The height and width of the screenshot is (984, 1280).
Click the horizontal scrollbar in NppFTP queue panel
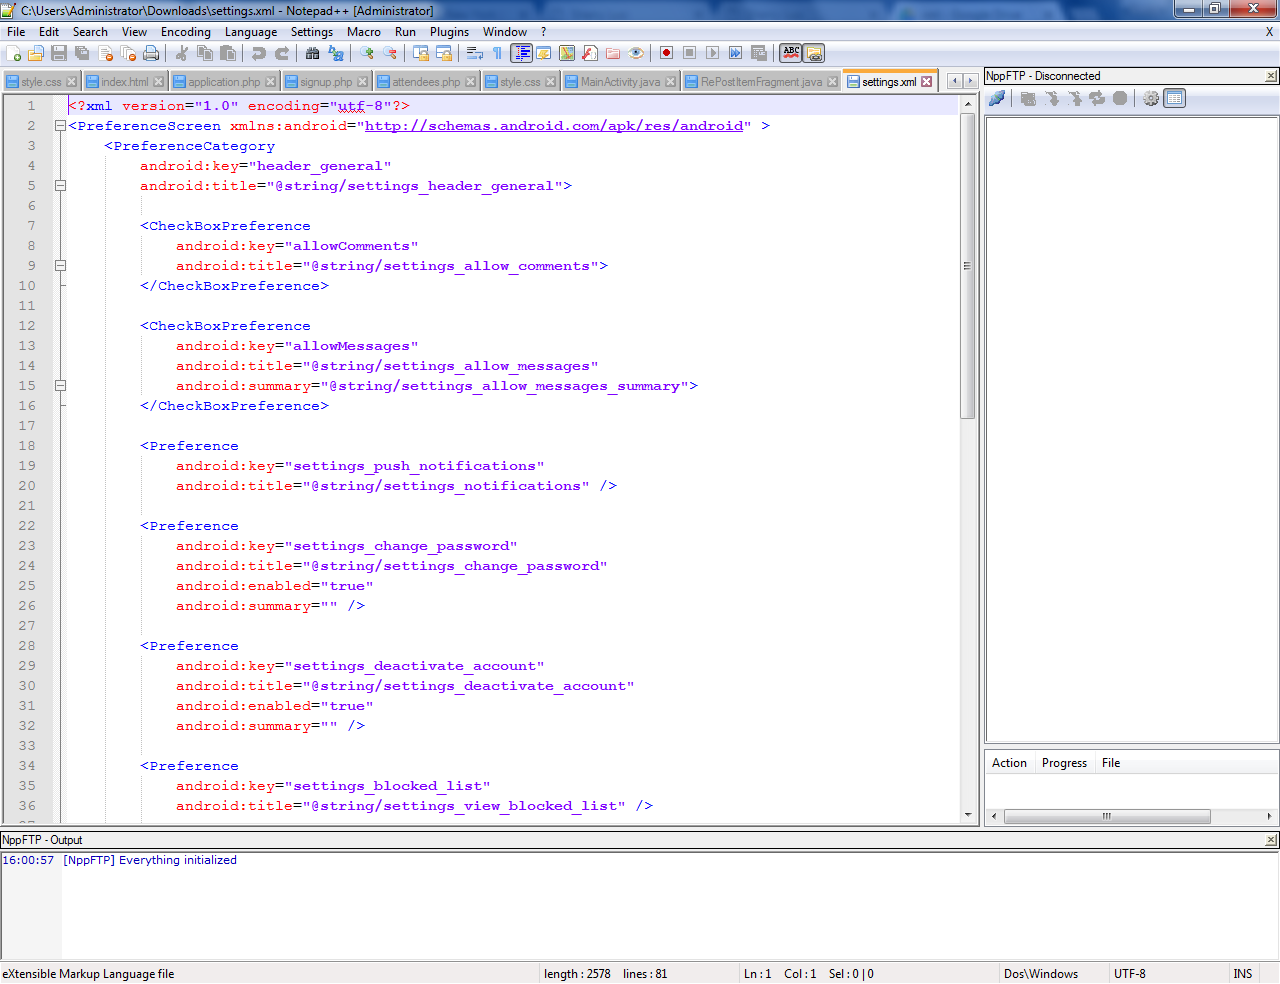pyautogui.click(x=1106, y=816)
